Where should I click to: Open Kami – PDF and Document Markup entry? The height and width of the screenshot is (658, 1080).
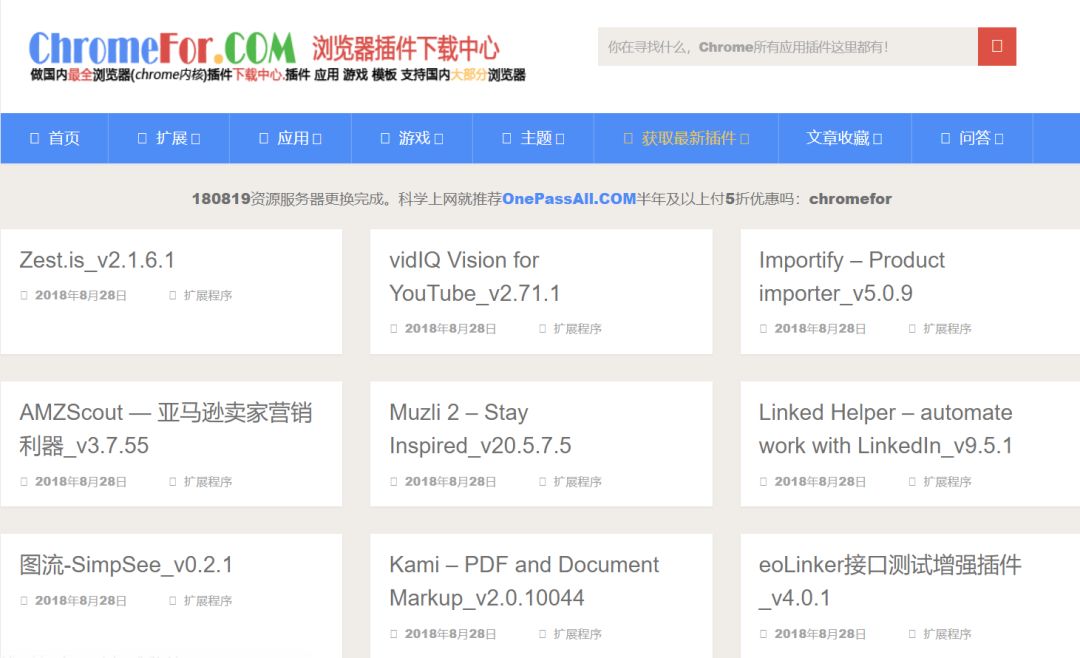pyautogui.click(x=524, y=582)
